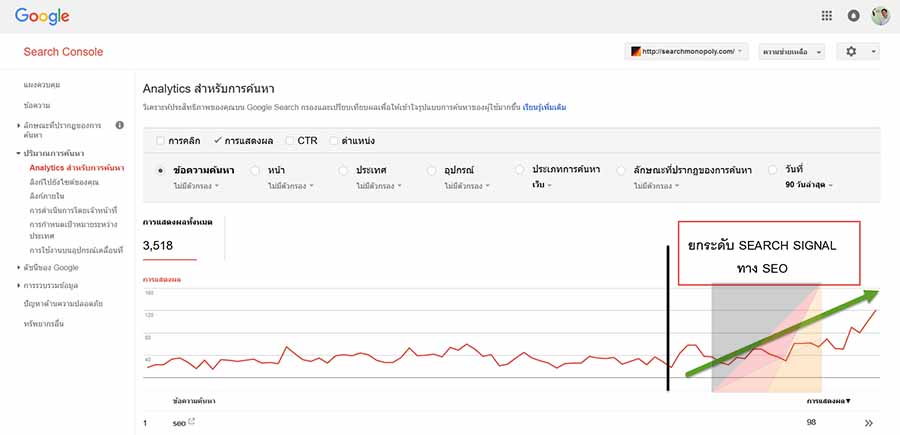
Task: Follow the เรียนรู้เพิ่มเติม (learn more) link
Action: pos(545,107)
